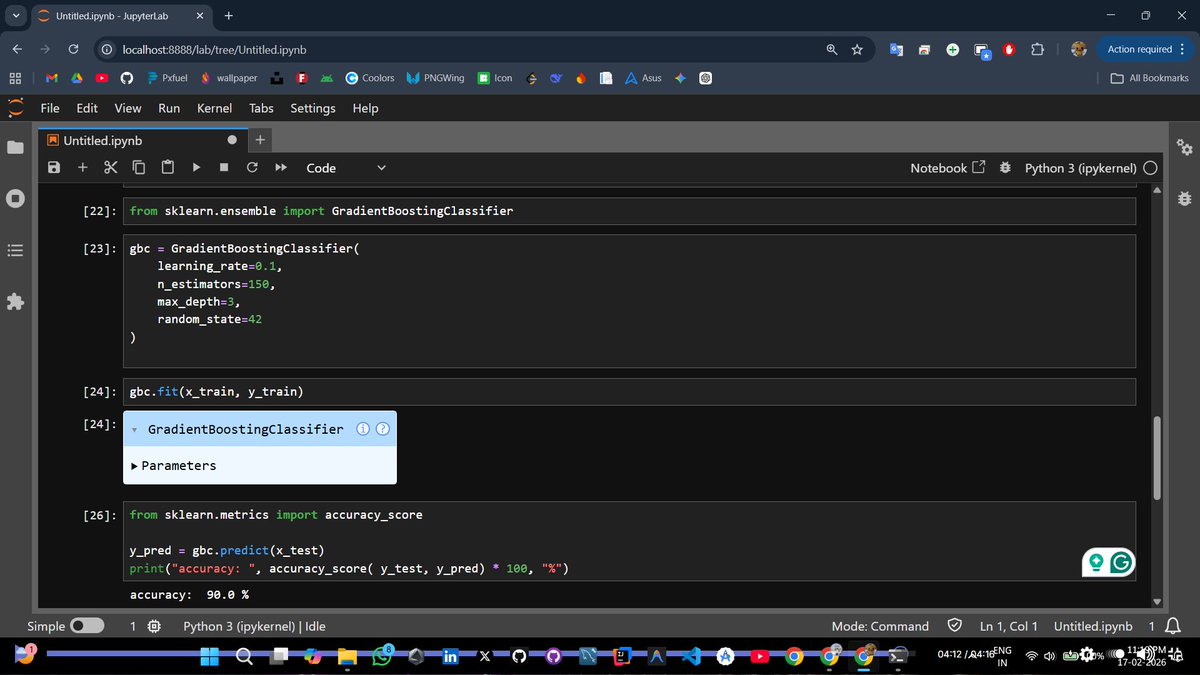Open the file browser sidebar folder icon
1200x675 pixels.
coord(15,147)
